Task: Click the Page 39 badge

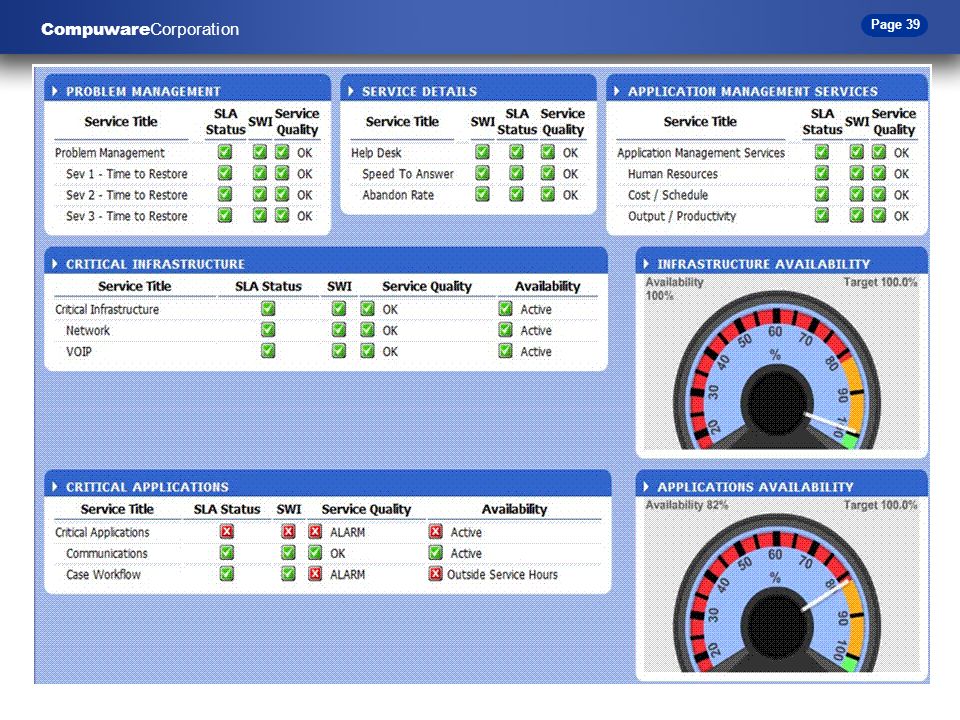Action: coord(894,24)
